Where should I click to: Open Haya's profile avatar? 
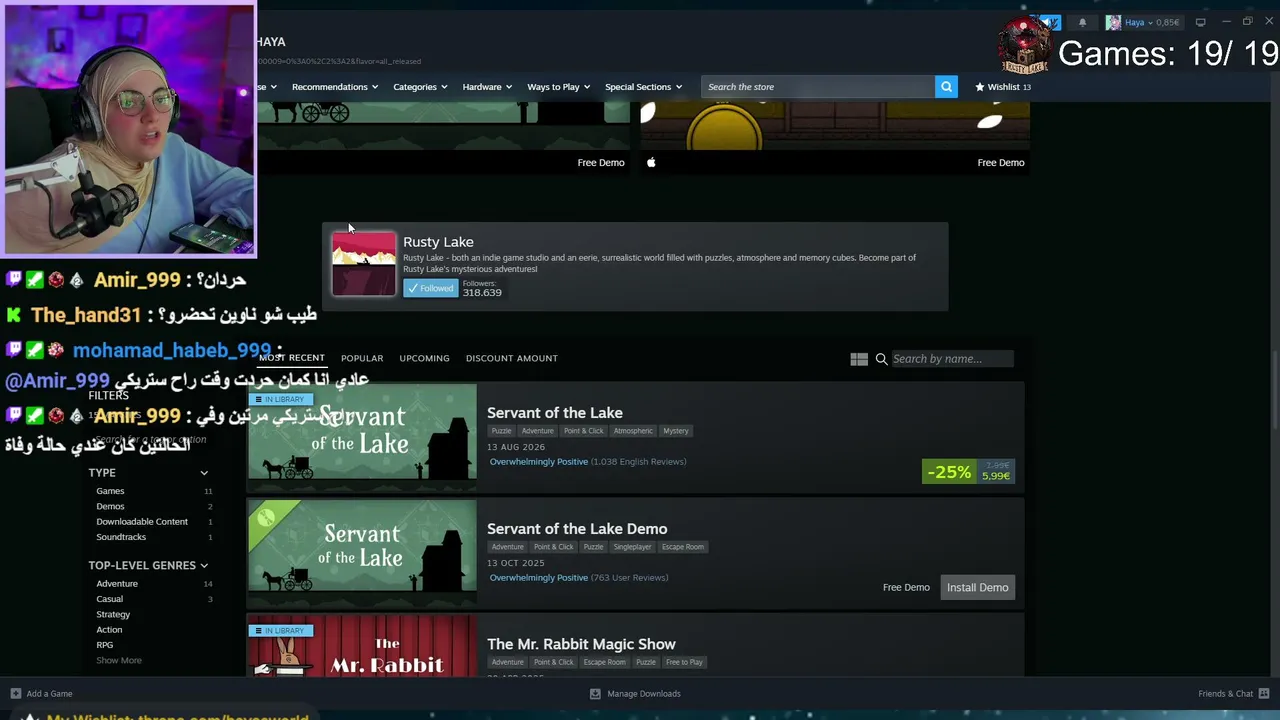point(1113,22)
